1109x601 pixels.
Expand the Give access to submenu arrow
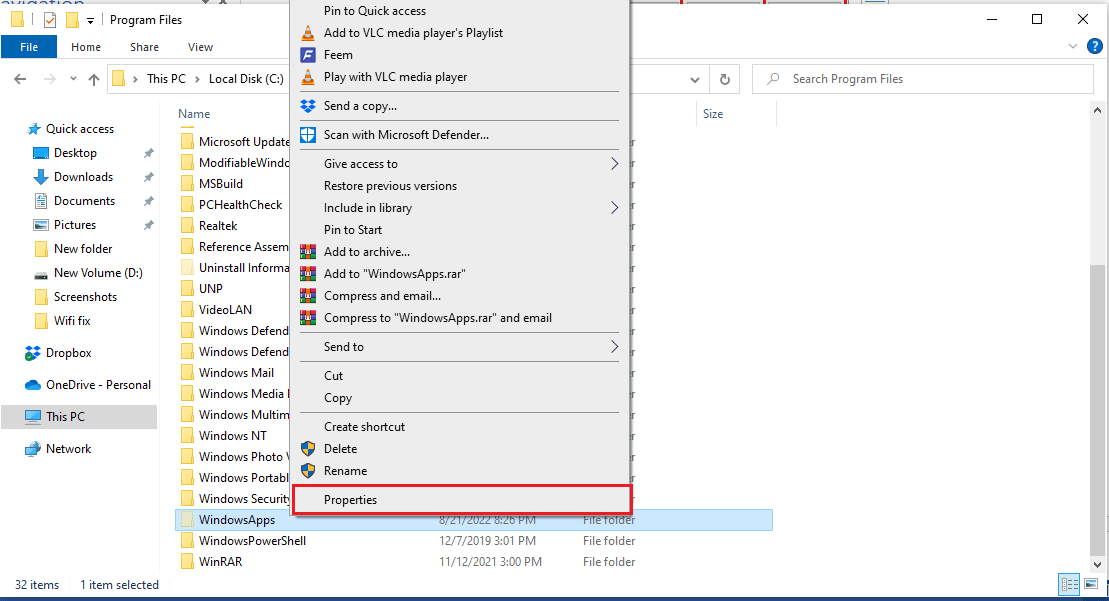click(x=614, y=164)
